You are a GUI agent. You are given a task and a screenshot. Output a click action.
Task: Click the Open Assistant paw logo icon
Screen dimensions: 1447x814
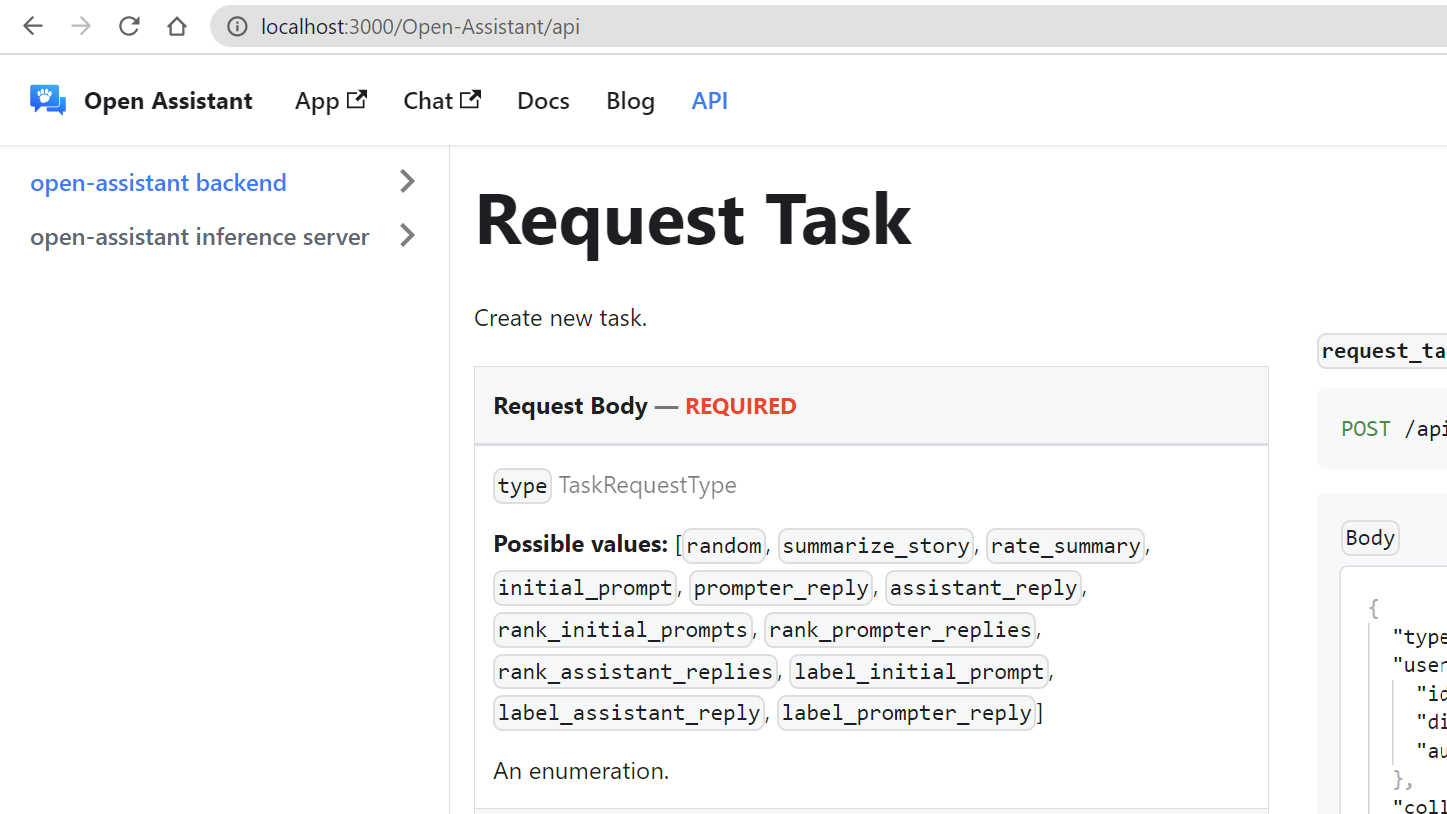point(48,100)
